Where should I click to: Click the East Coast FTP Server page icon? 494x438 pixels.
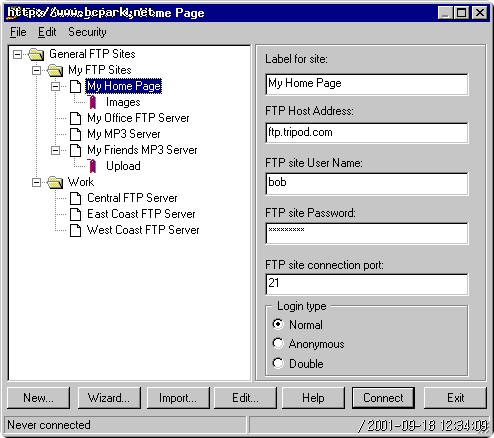point(75,214)
